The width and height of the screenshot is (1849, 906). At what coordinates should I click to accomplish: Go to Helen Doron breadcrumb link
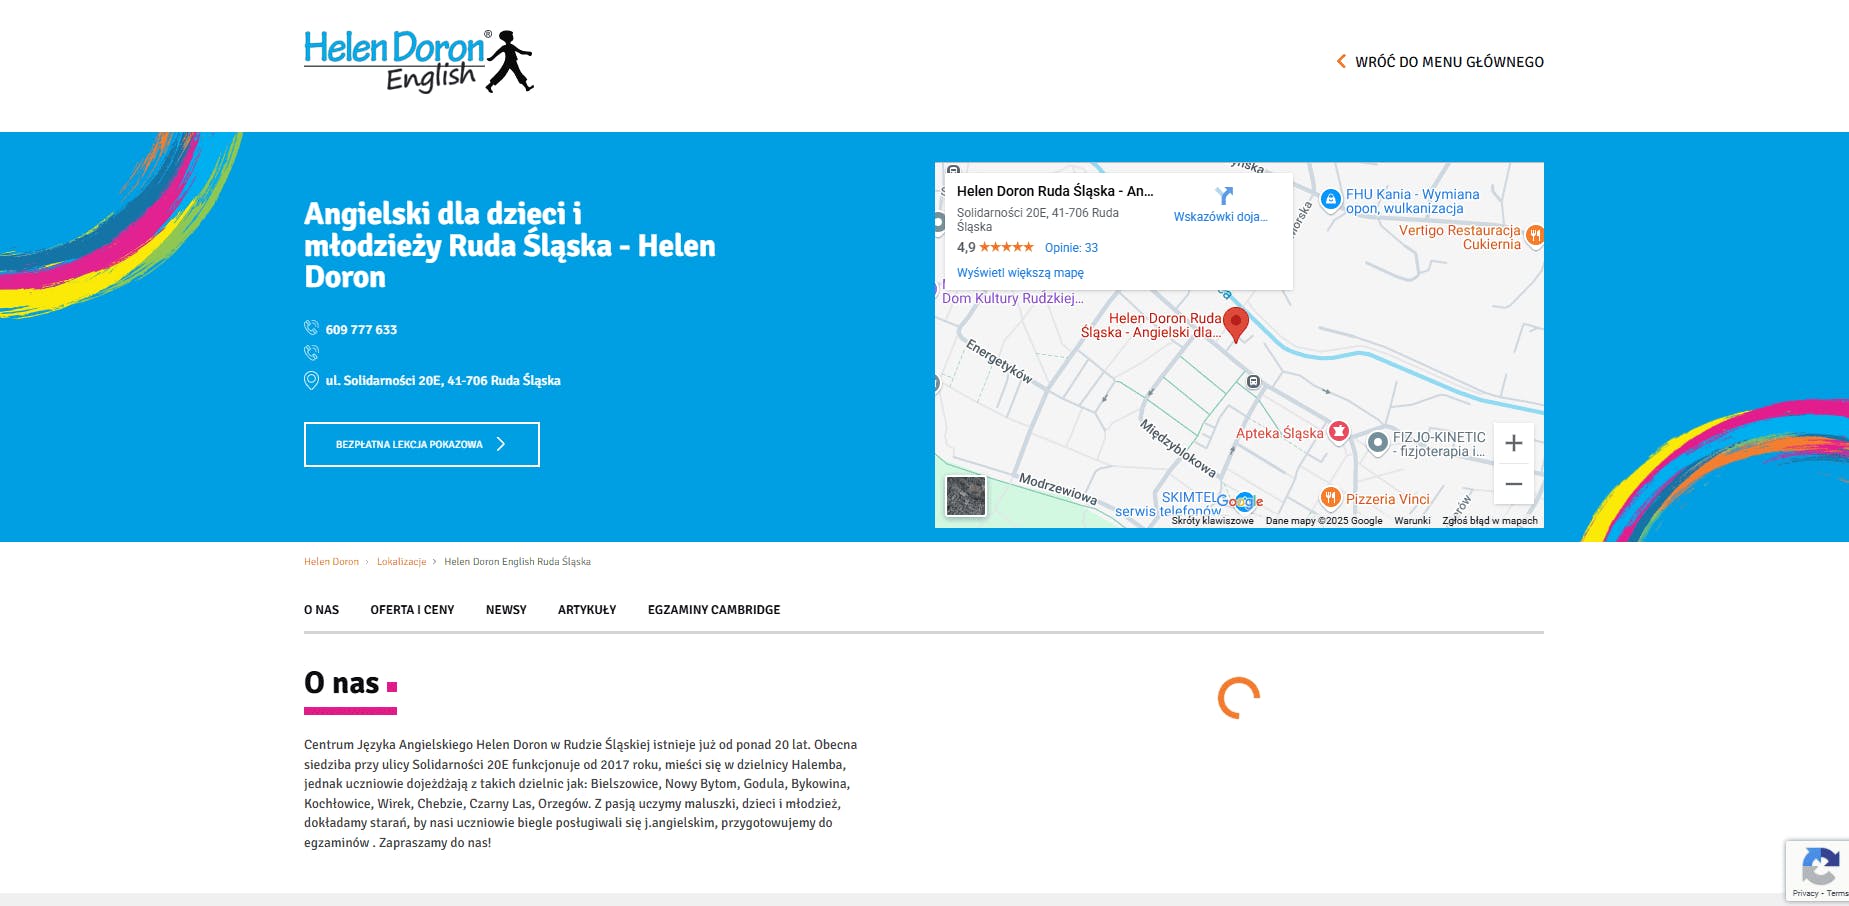pyautogui.click(x=331, y=562)
